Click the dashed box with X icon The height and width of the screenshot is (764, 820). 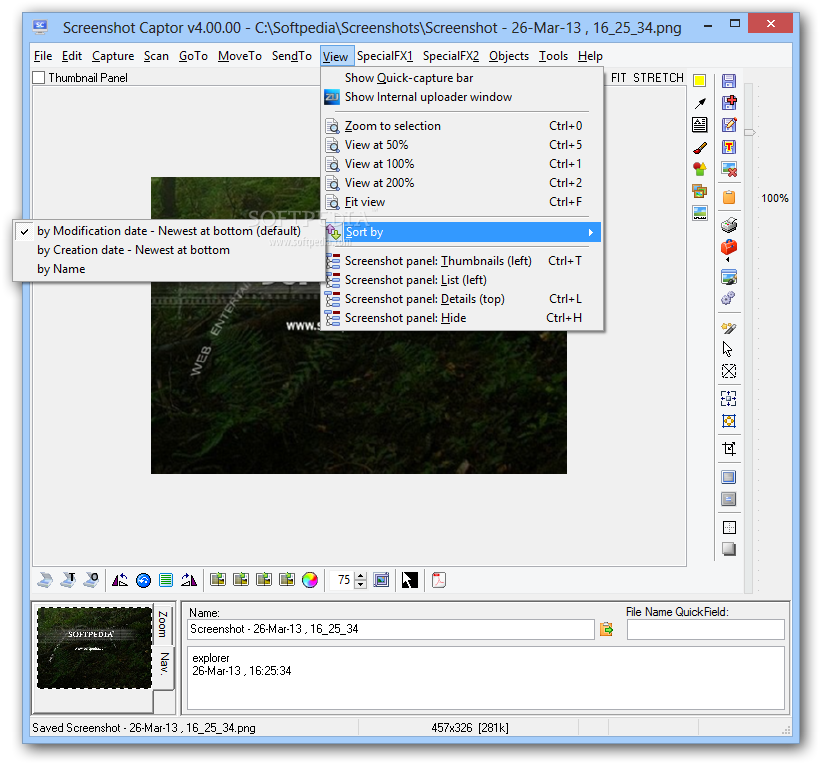[x=729, y=371]
